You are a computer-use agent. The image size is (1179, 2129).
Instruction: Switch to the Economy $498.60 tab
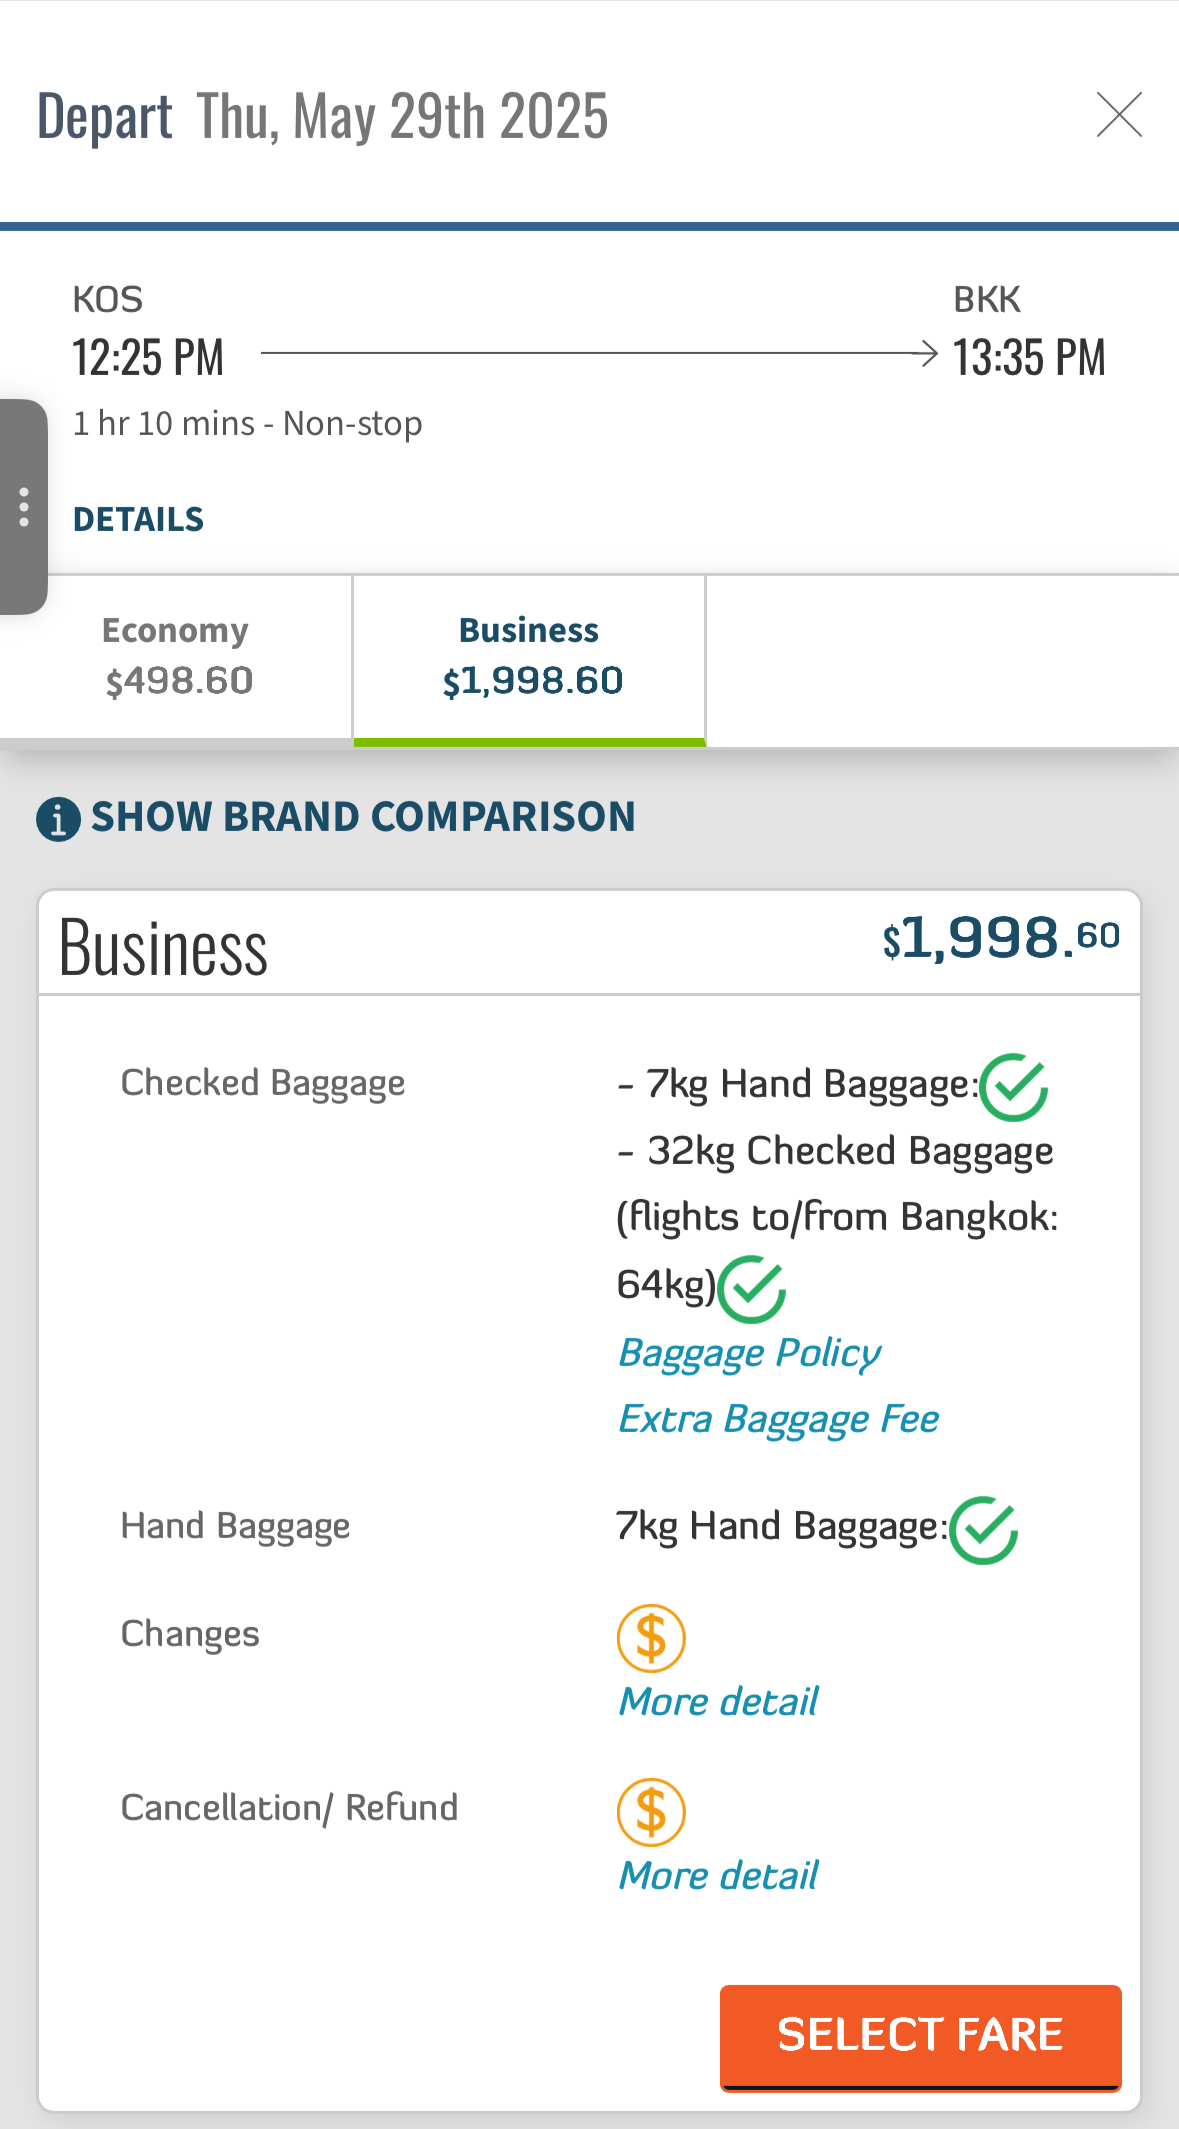point(176,657)
